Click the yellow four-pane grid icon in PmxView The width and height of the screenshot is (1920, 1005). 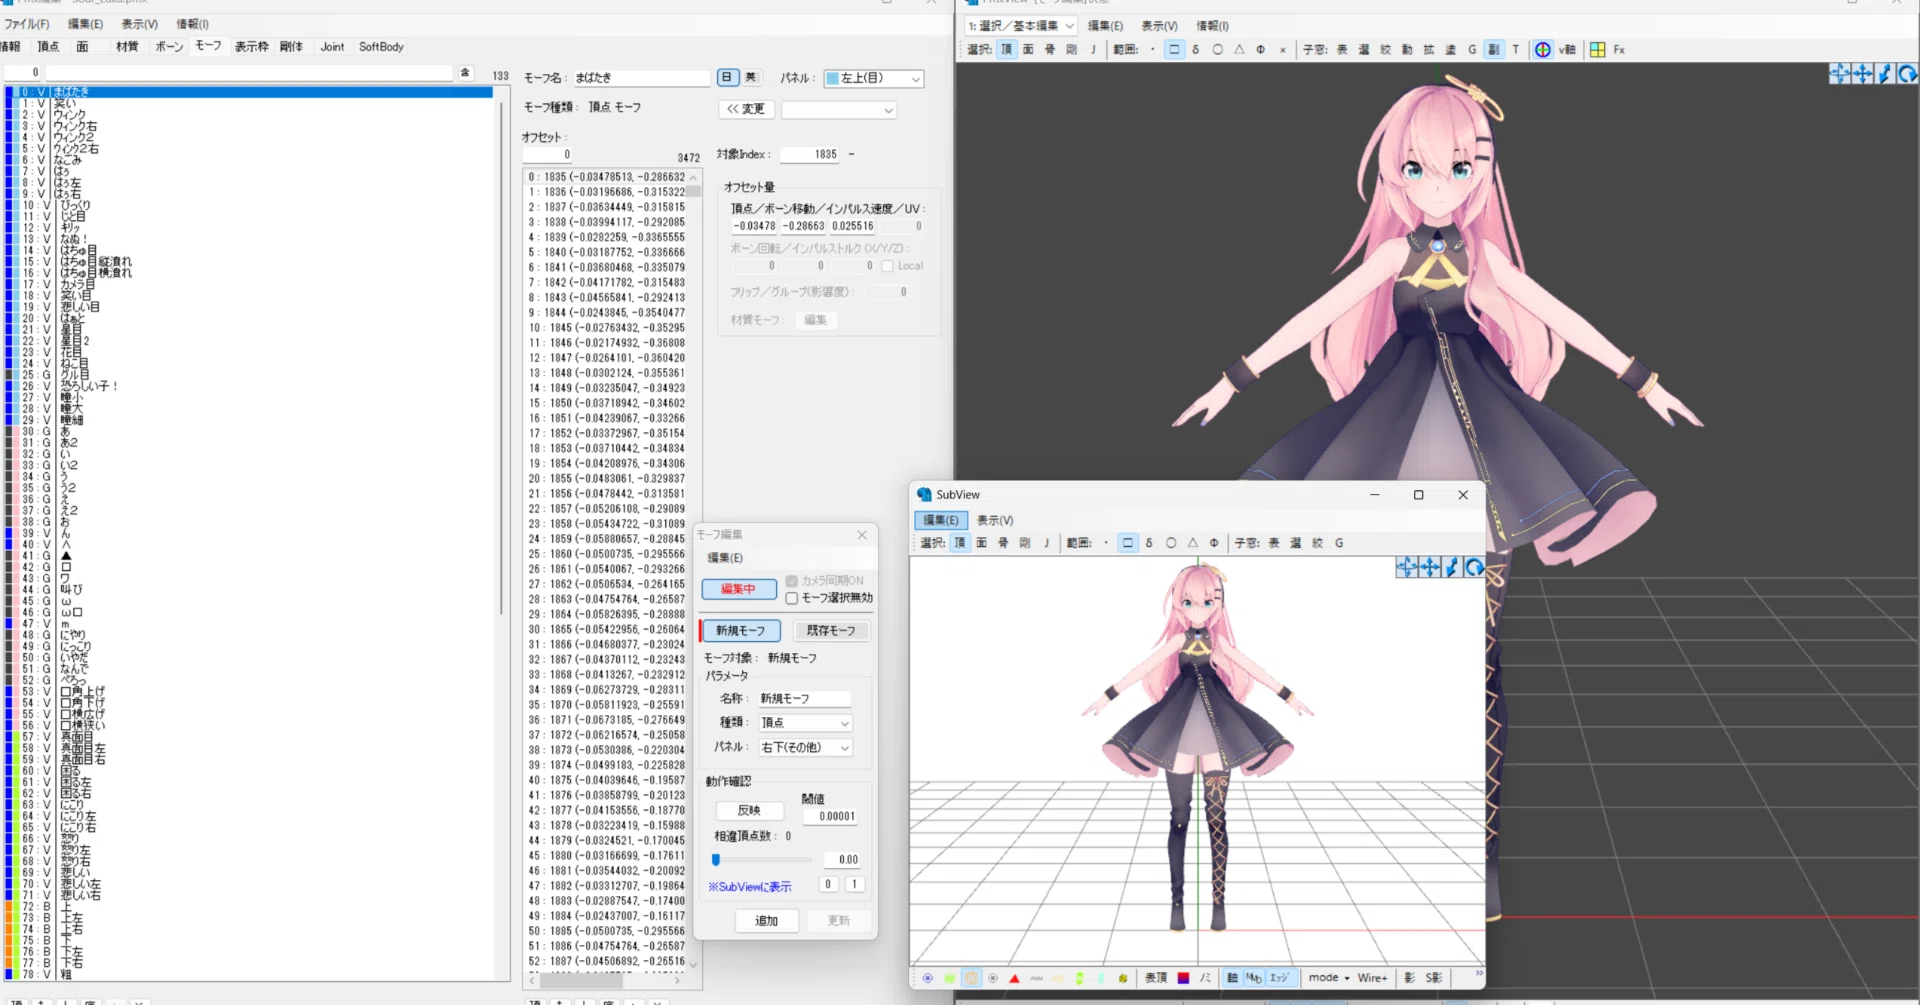tap(1597, 49)
